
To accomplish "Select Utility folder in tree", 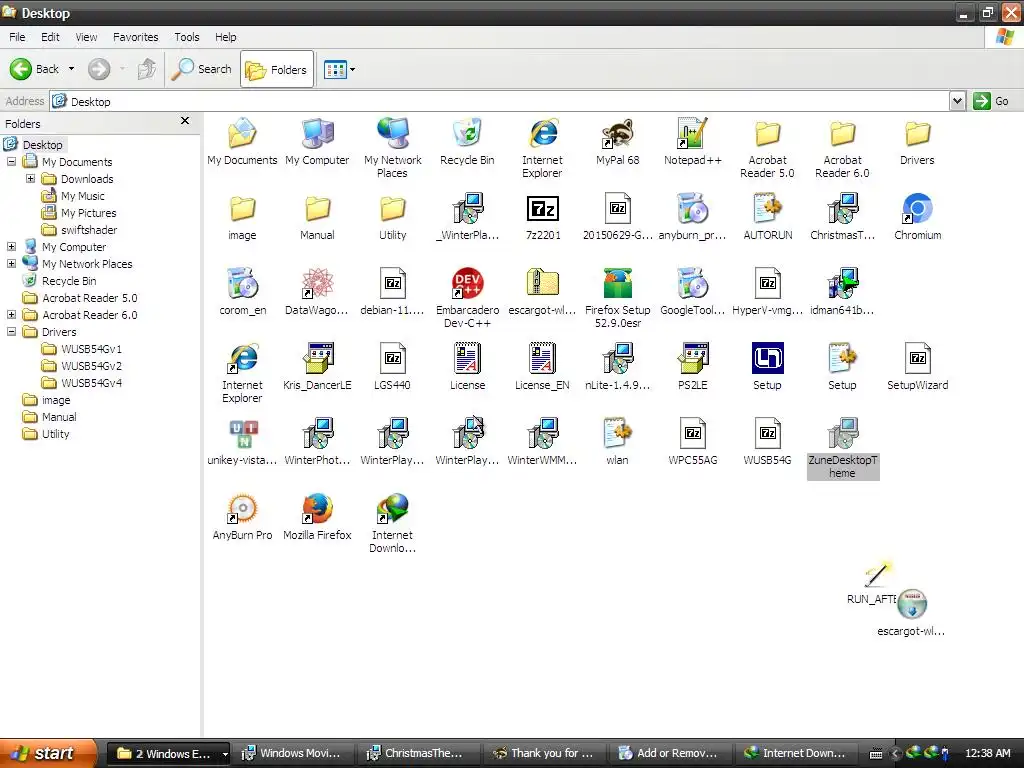I will click(56, 434).
